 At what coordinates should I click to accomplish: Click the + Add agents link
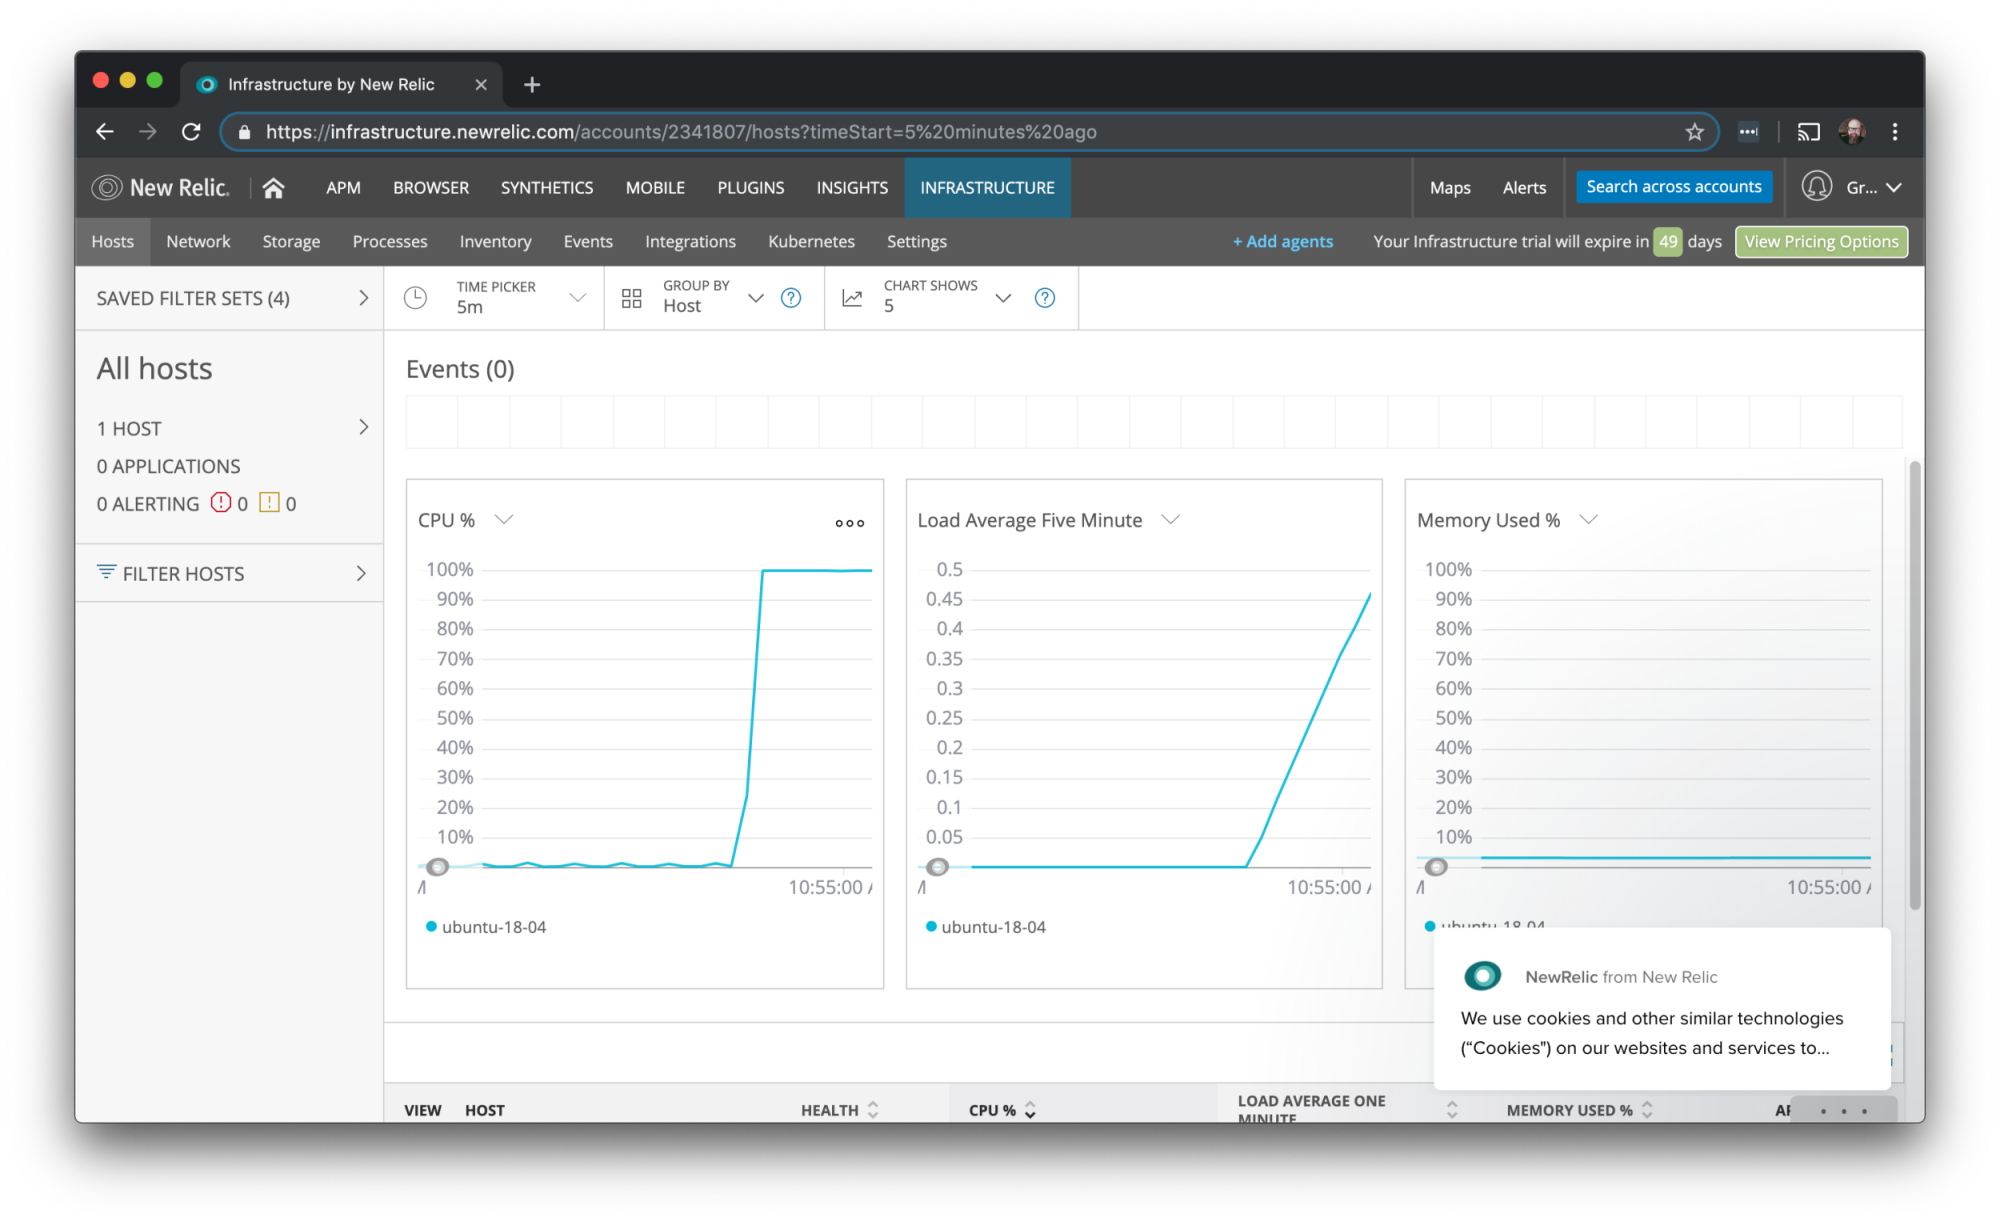coord(1282,242)
